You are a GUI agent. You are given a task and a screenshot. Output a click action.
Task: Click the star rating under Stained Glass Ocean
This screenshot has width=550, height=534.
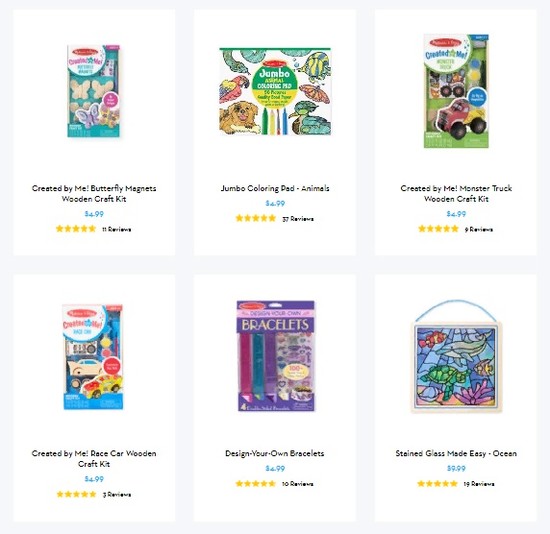point(437,484)
